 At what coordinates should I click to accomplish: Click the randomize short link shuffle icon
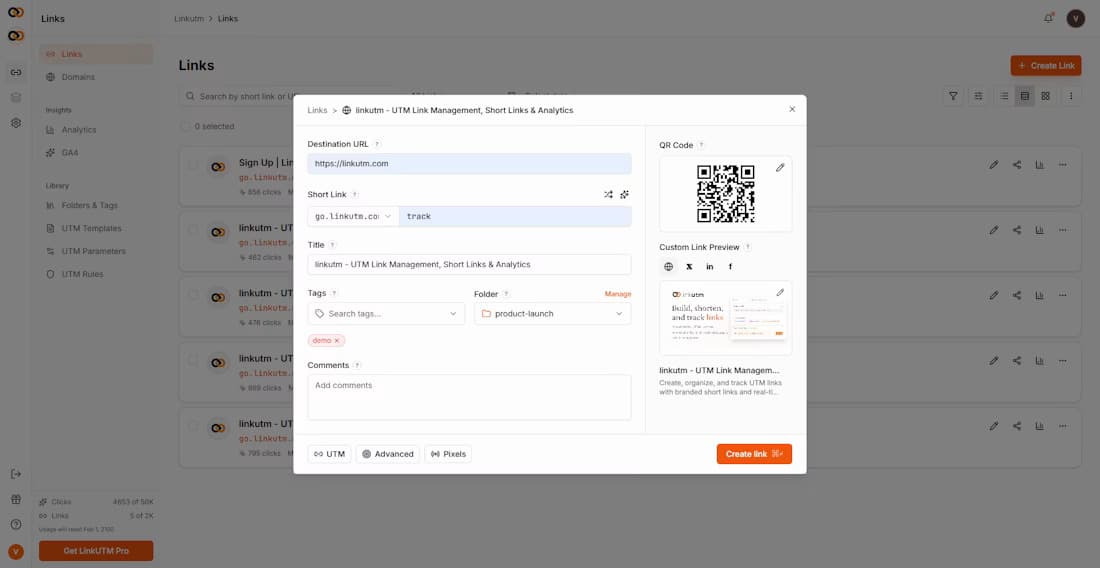(x=608, y=194)
